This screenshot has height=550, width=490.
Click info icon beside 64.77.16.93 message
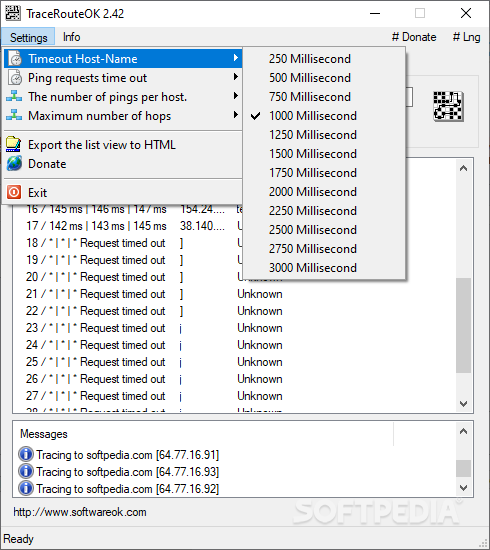pyautogui.click(x=26, y=471)
